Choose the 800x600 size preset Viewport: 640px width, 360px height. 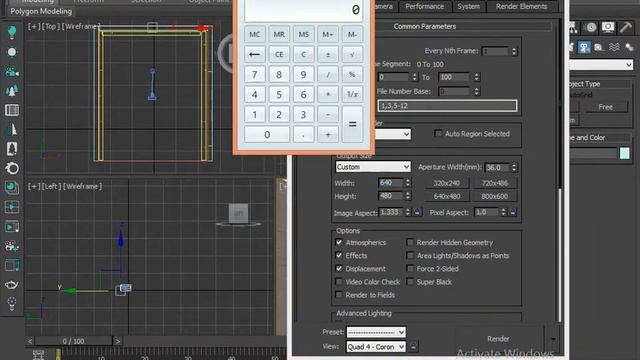click(495, 196)
